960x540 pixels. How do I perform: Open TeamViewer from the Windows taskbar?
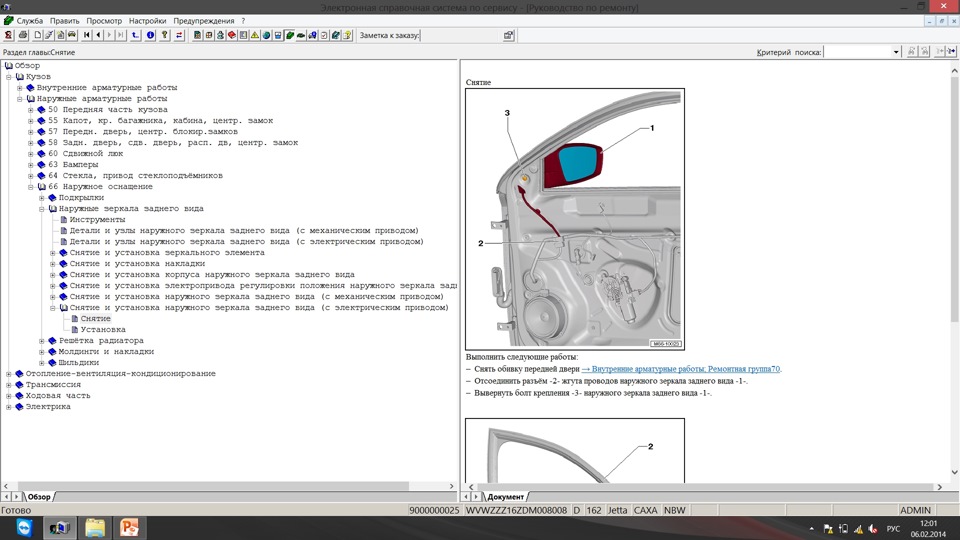[24, 527]
